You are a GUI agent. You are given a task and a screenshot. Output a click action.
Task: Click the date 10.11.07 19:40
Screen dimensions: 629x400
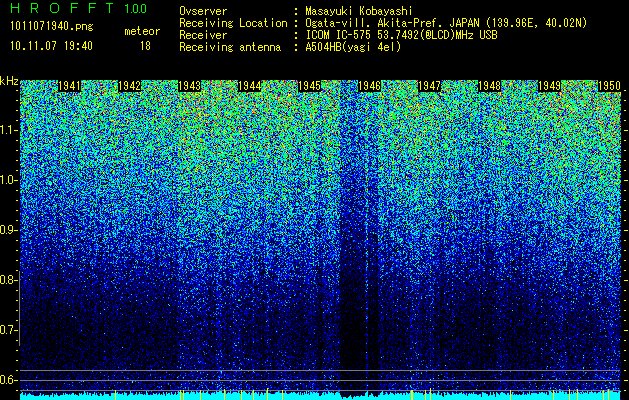(51, 46)
